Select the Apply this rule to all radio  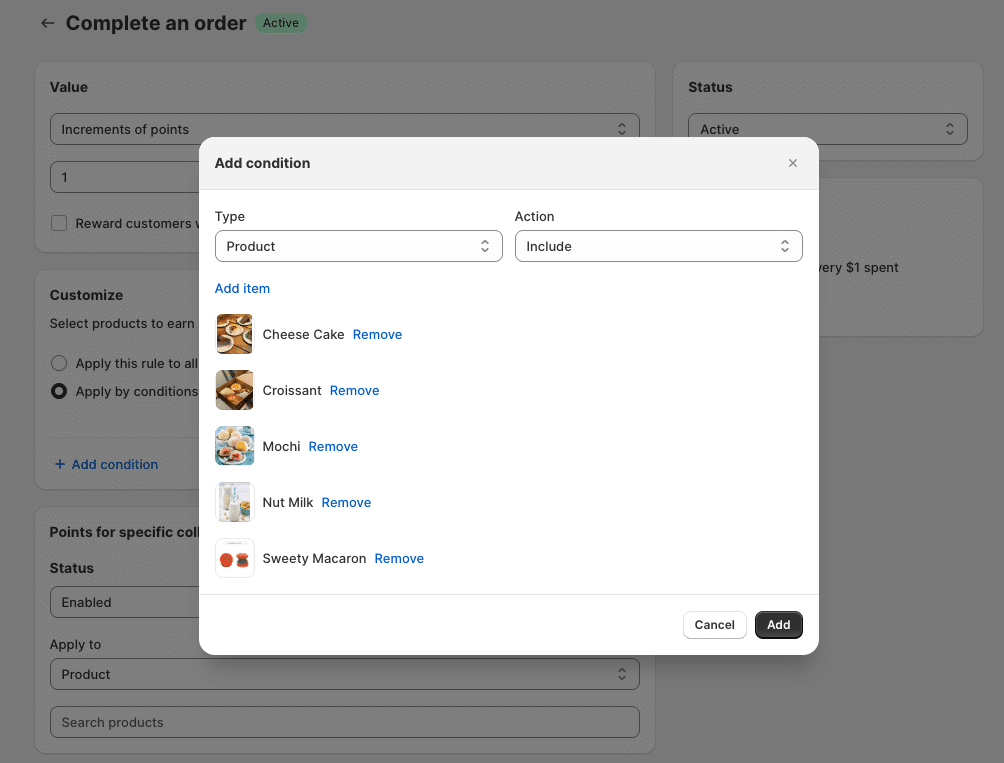click(x=59, y=363)
